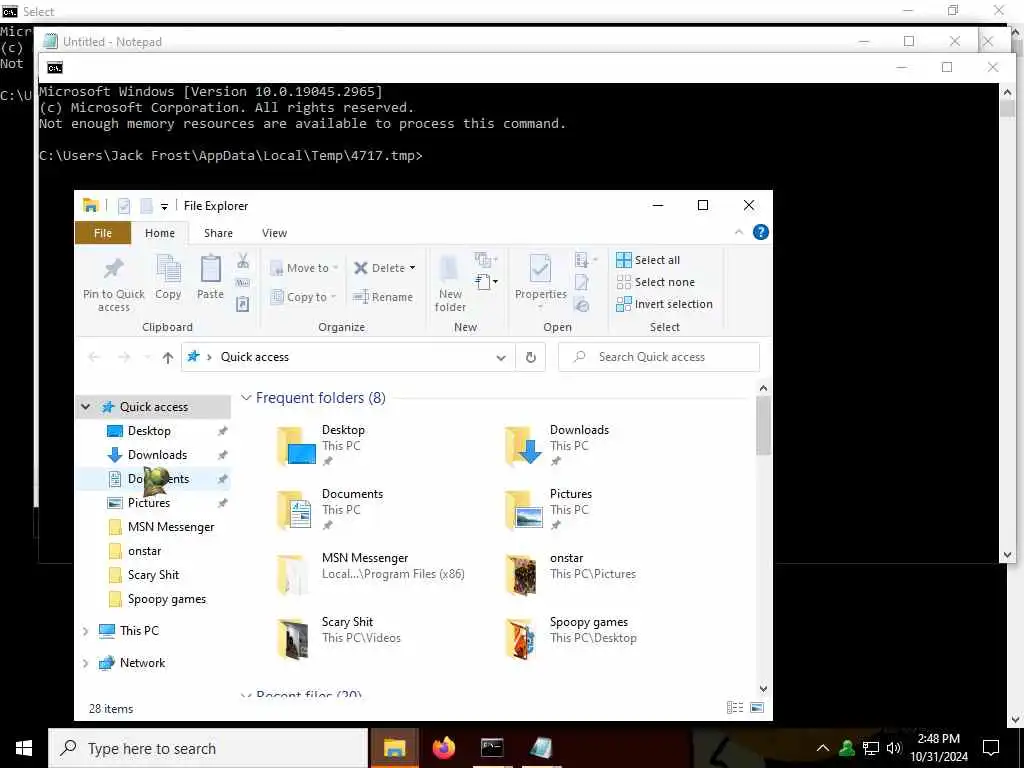Click the Command Prompt taskbar icon
The width and height of the screenshot is (1024, 768).
tap(492, 748)
